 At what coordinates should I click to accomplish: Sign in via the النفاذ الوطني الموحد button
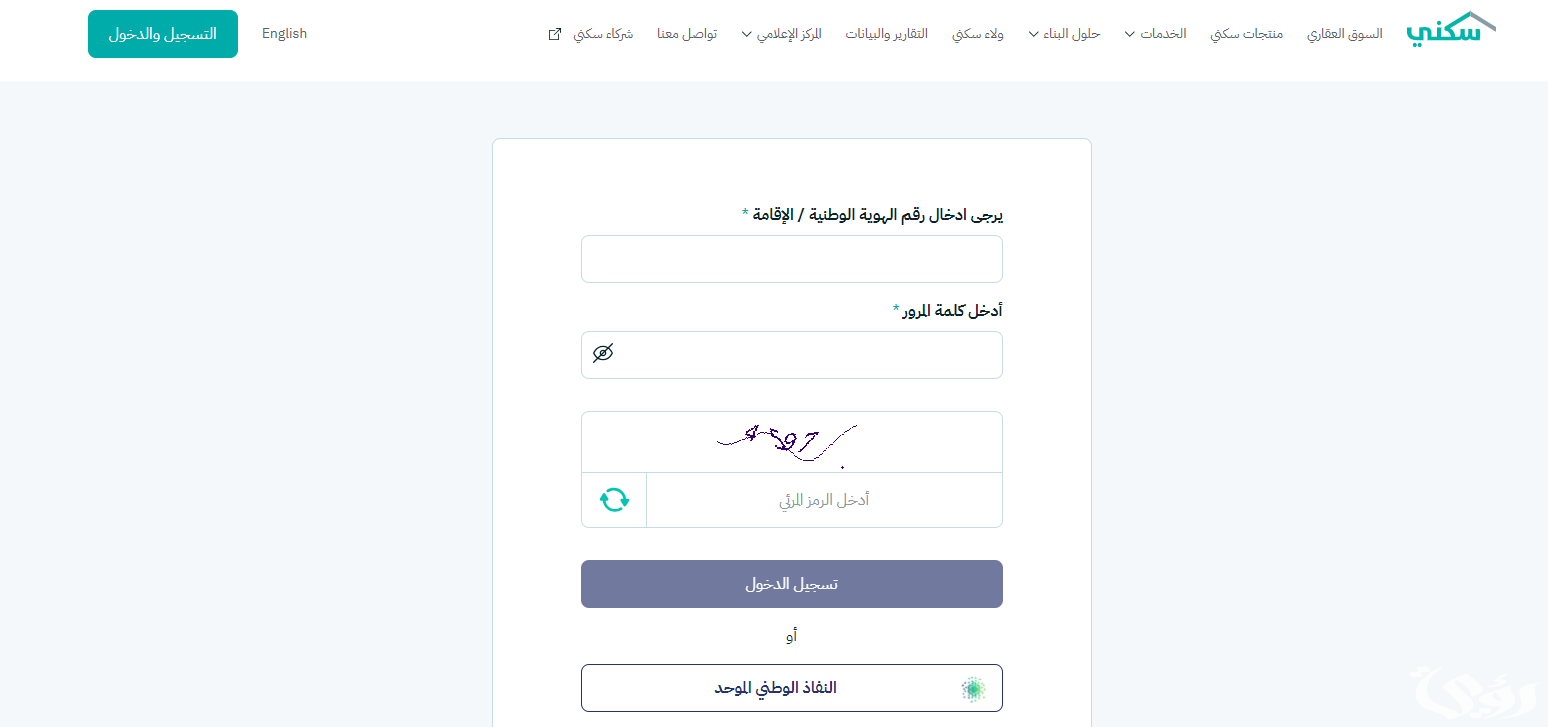pos(792,688)
